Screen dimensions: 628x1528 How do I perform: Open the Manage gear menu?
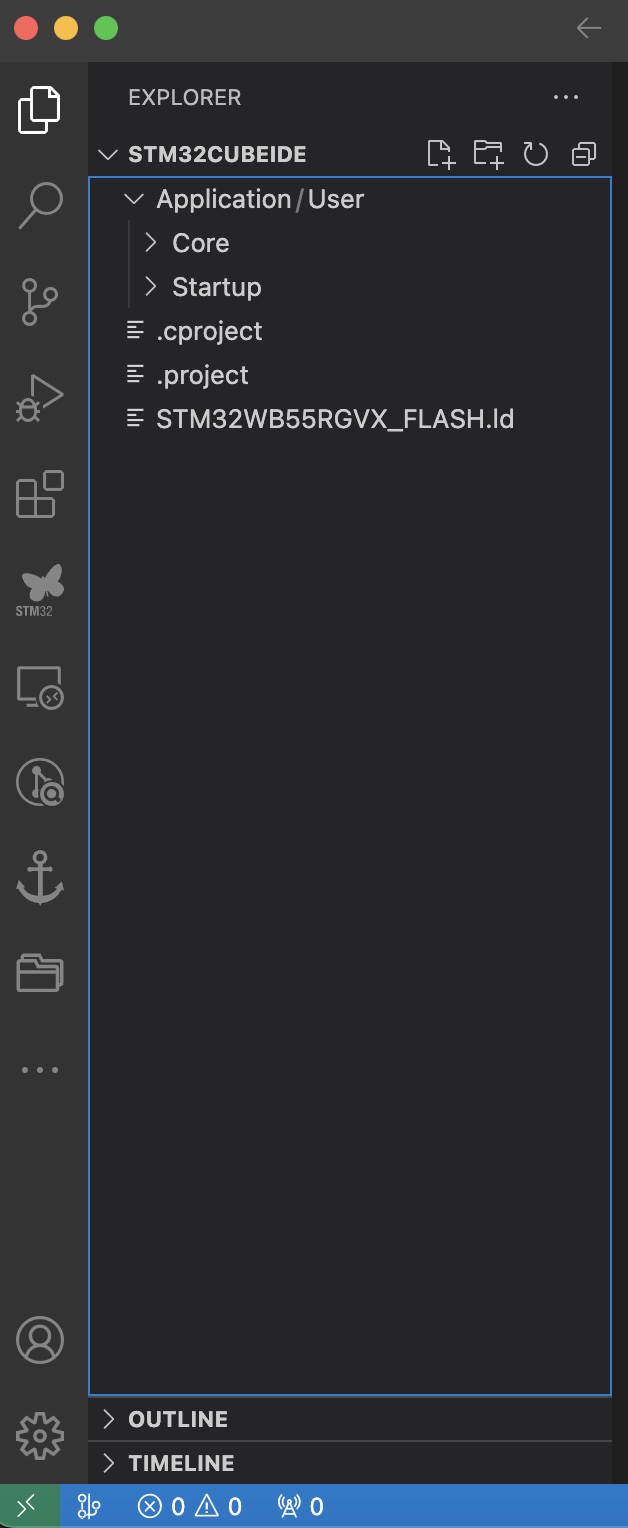click(x=40, y=1436)
